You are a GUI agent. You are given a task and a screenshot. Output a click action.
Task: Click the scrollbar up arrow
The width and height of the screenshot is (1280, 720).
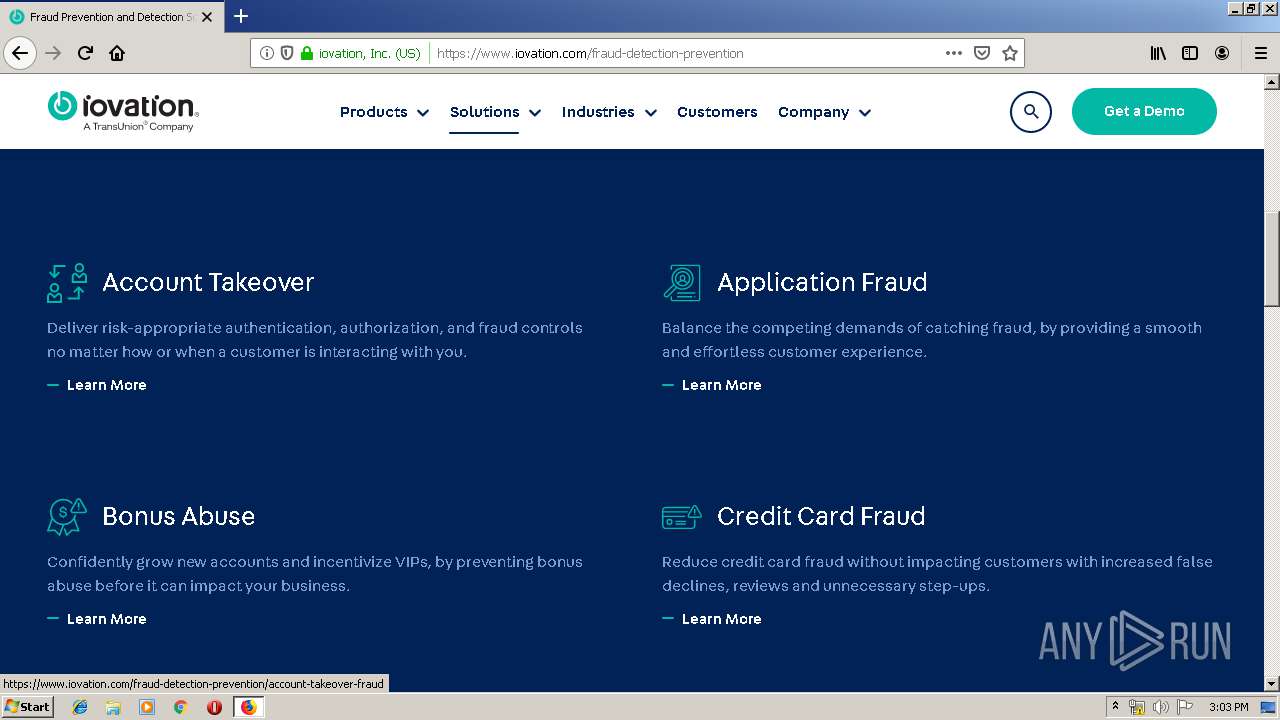1272,81
